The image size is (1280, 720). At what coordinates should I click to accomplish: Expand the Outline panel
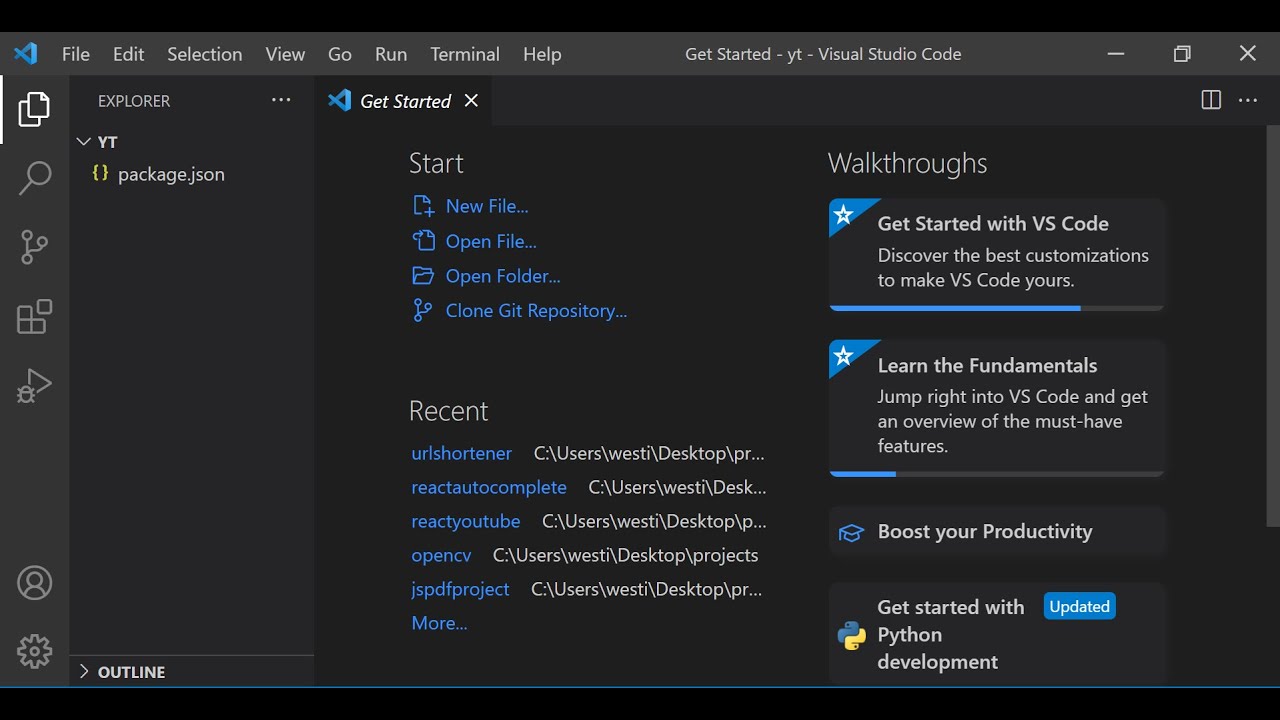pyautogui.click(x=84, y=672)
